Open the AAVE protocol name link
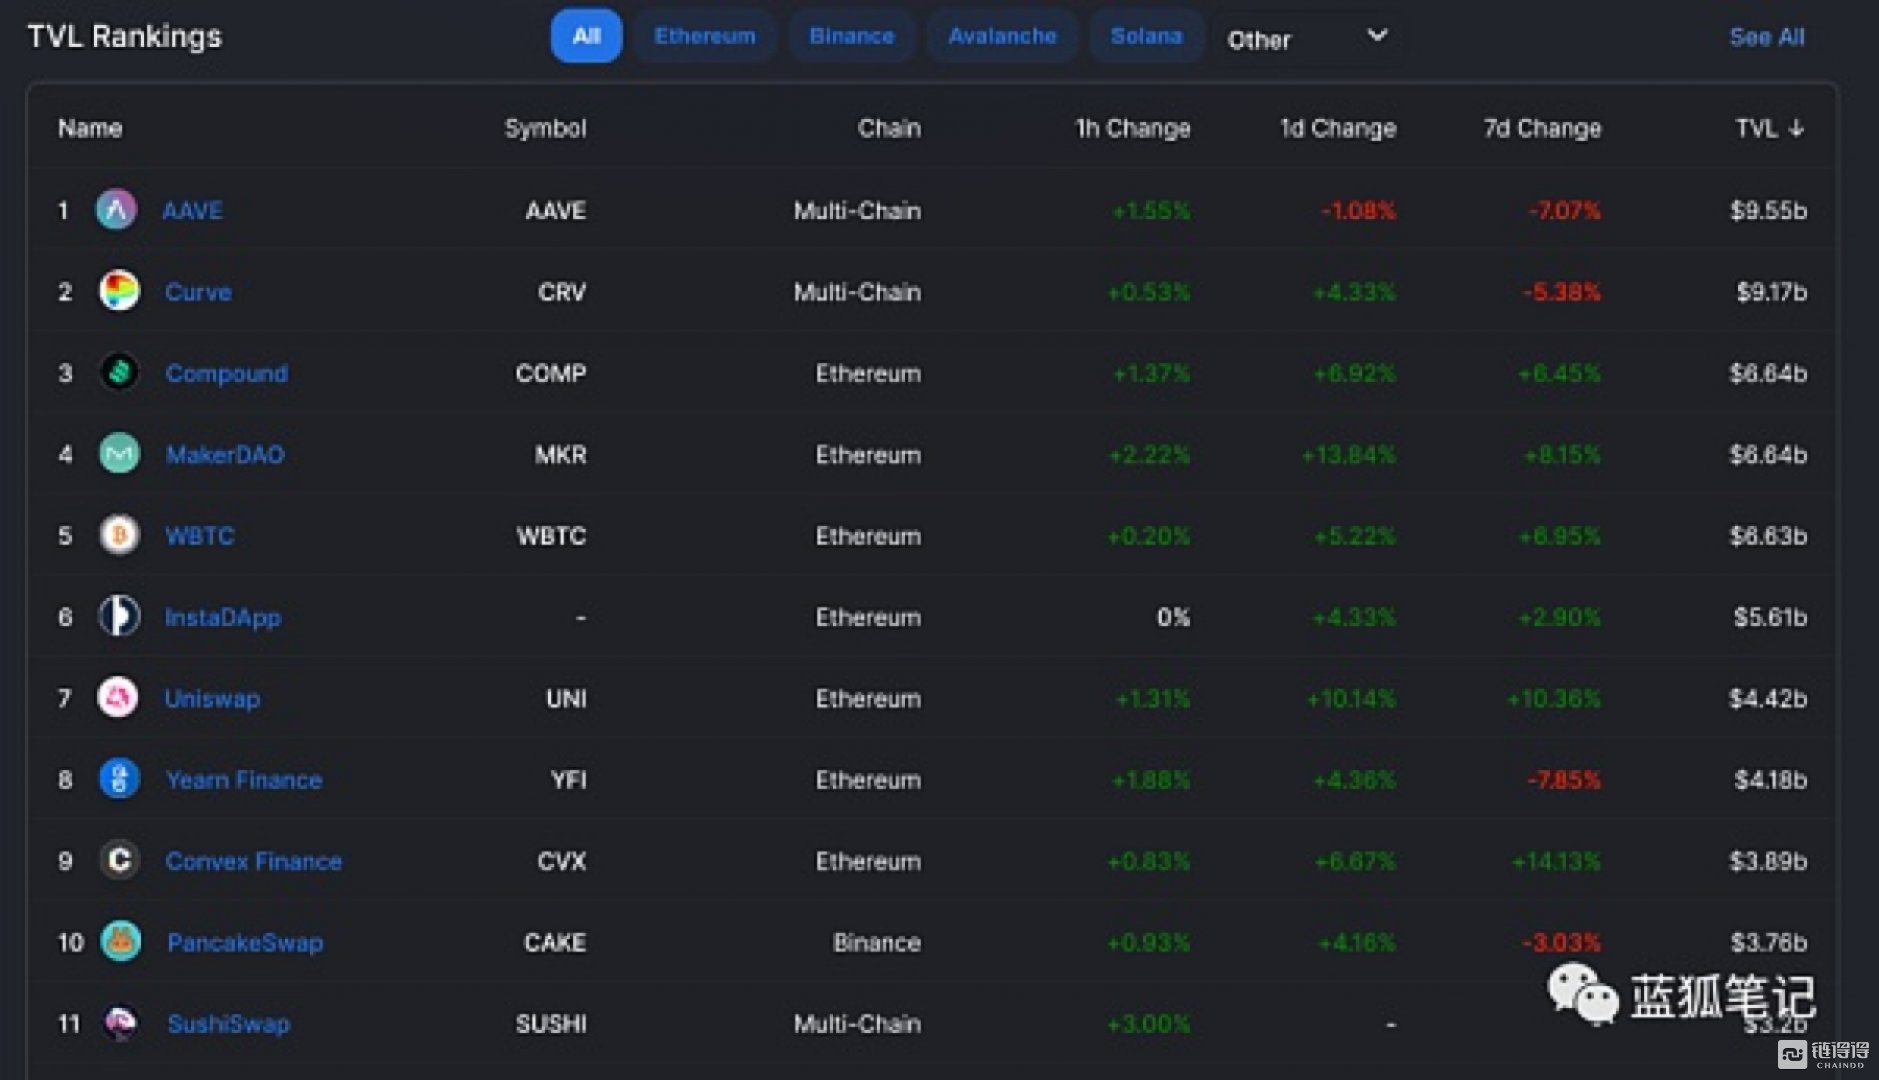This screenshot has width=1879, height=1080. (x=192, y=211)
